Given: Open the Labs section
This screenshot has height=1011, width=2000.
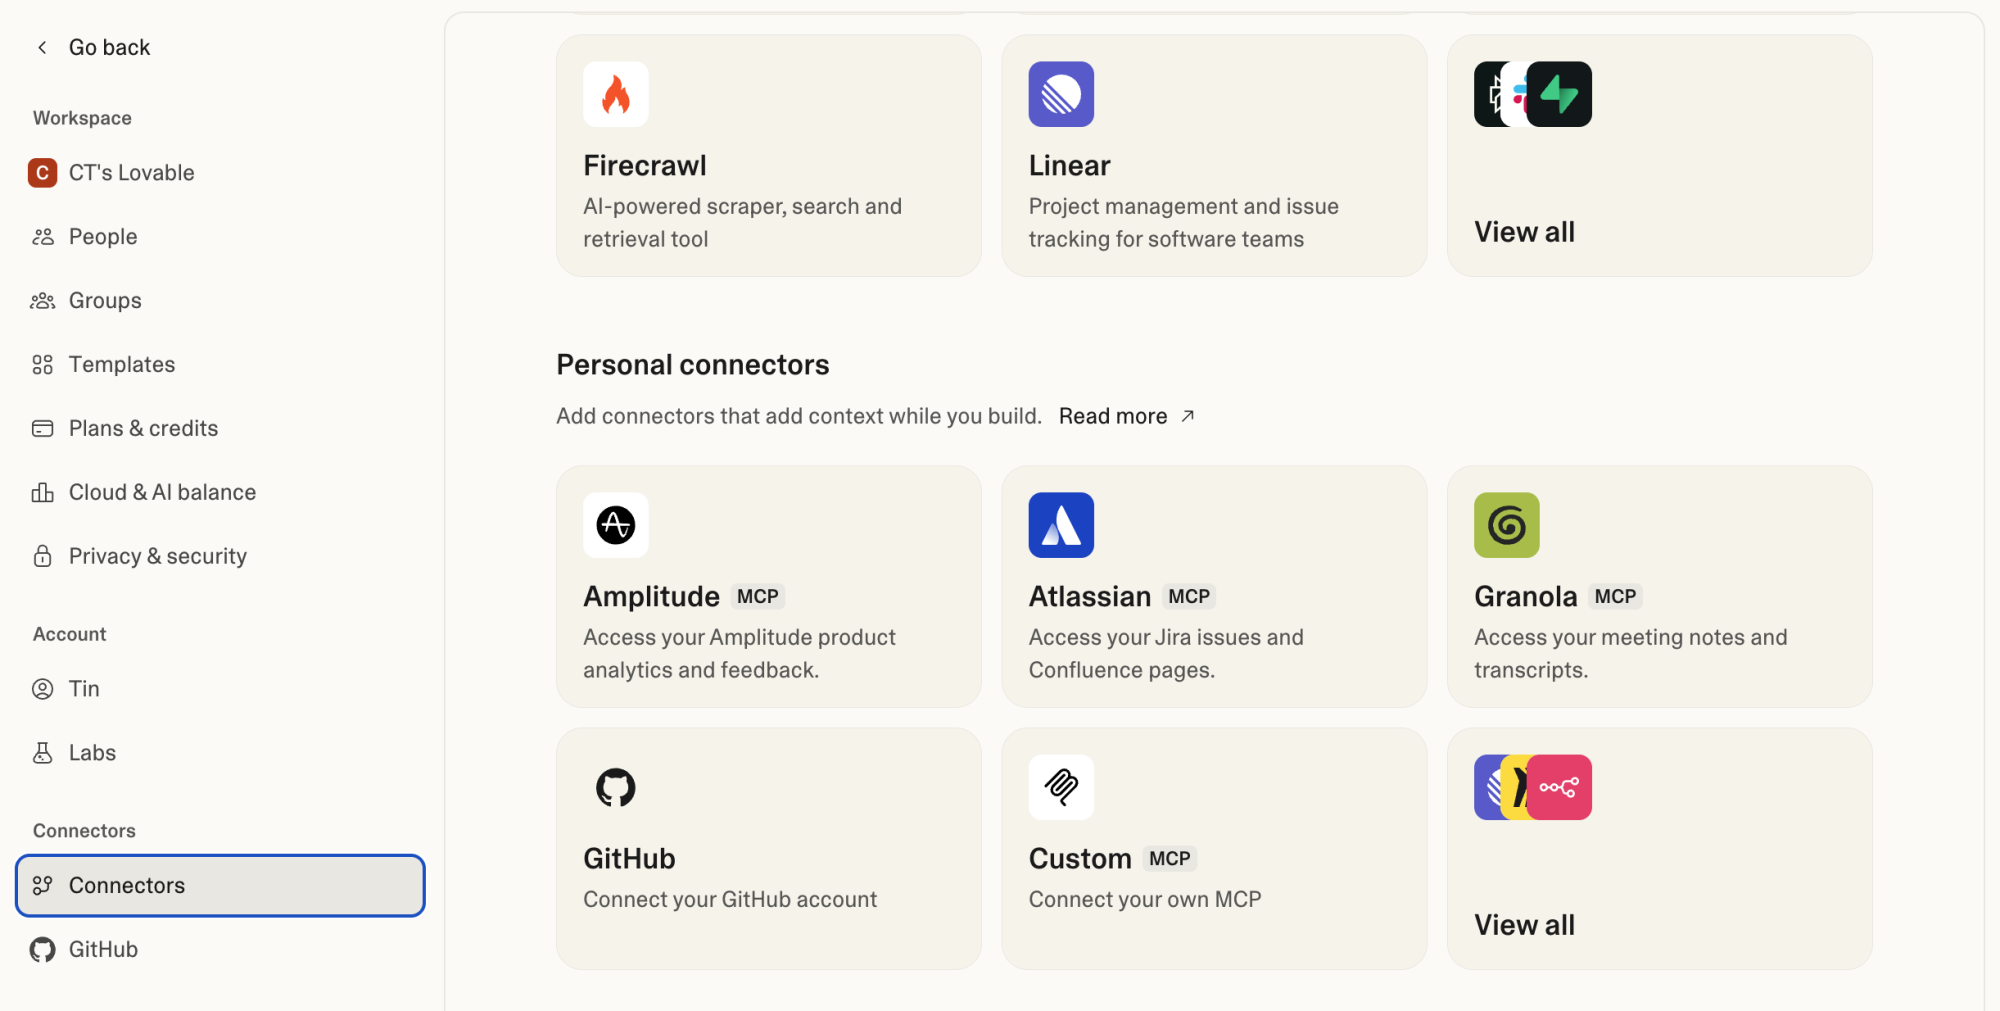Looking at the screenshot, I should 92,753.
